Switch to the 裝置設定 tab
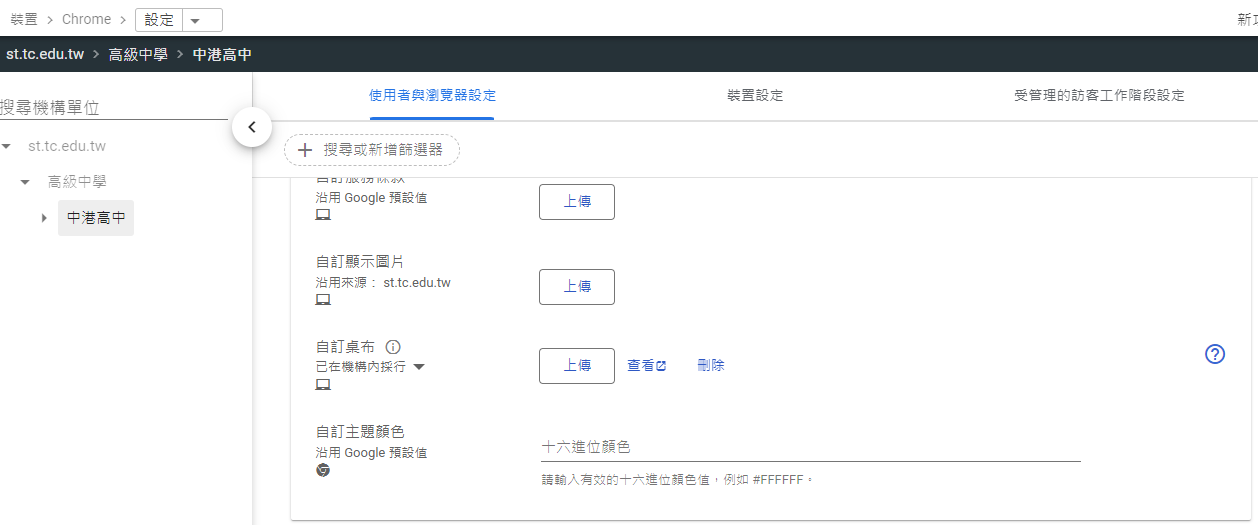1258x525 pixels. point(755,96)
